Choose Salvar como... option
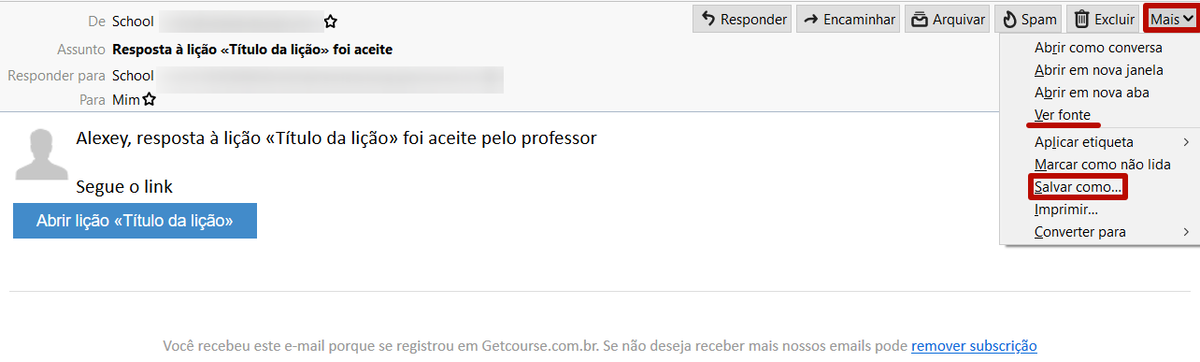 1078,186
